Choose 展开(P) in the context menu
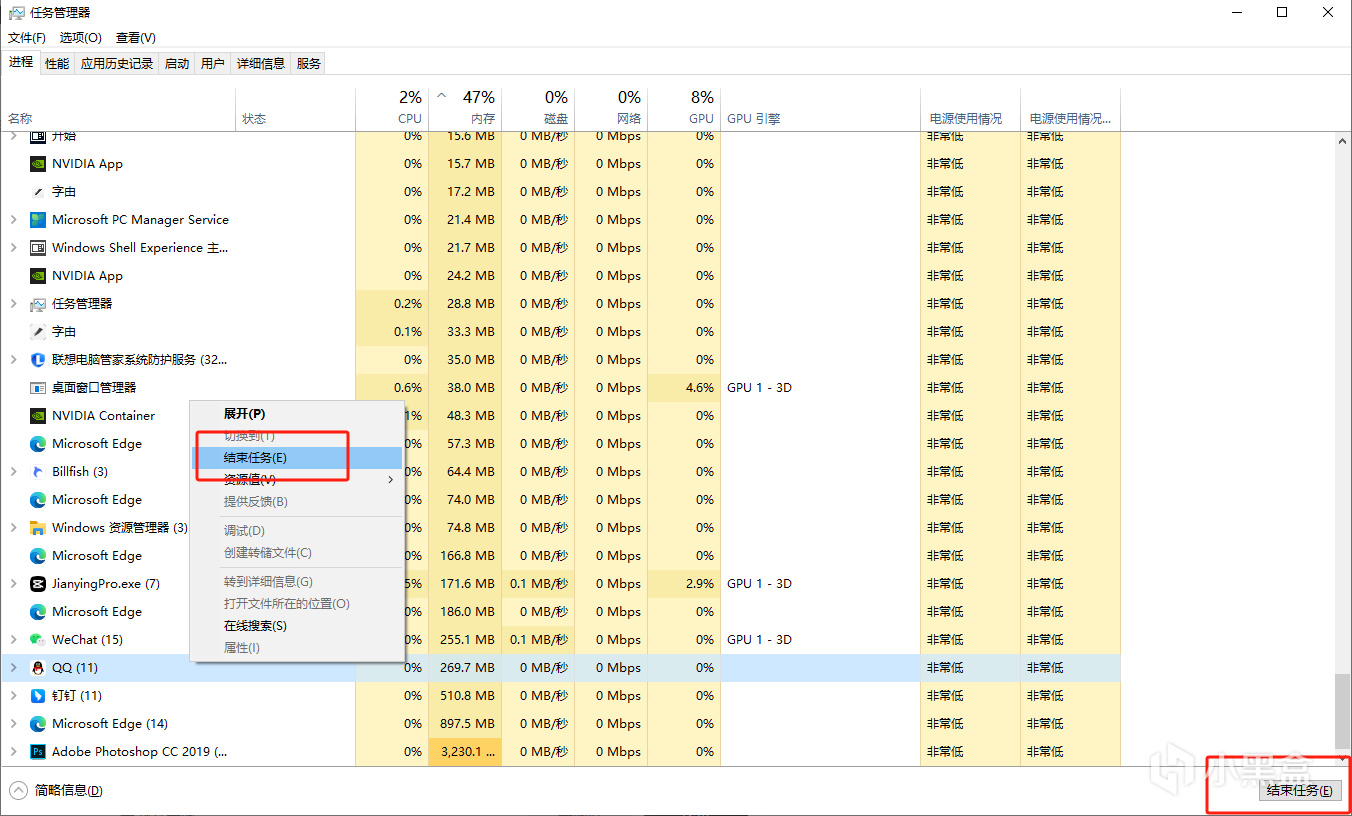The image size is (1352, 816). click(x=298, y=414)
